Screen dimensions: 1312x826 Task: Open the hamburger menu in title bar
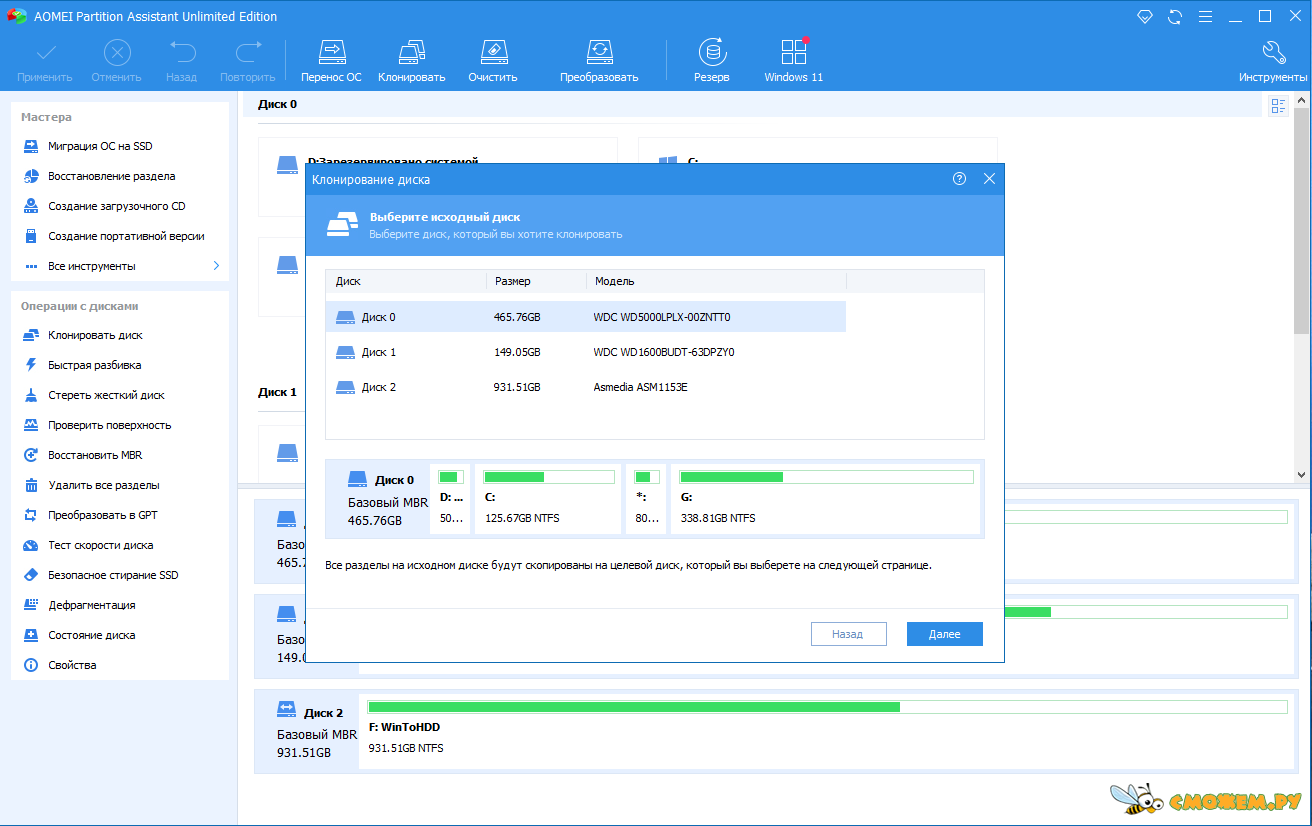pyautogui.click(x=1205, y=16)
